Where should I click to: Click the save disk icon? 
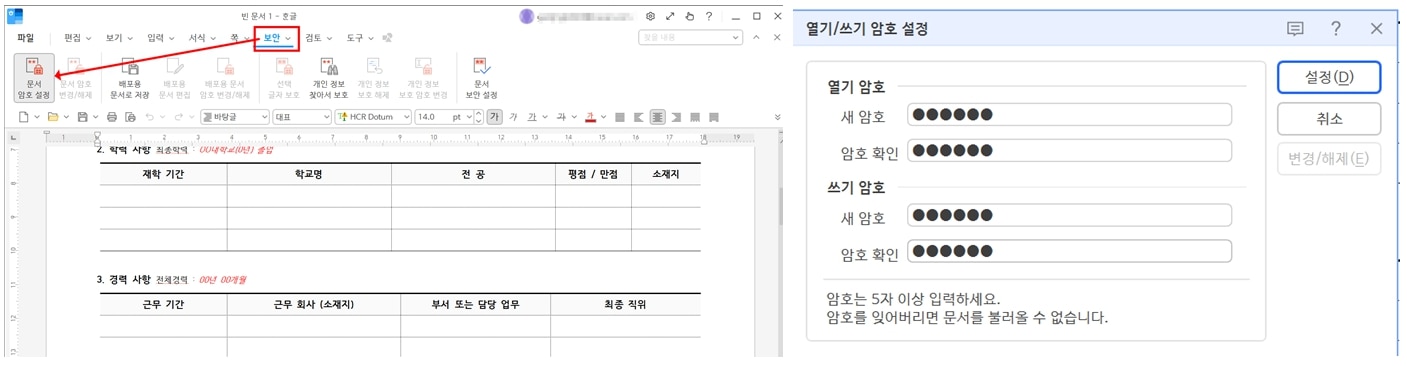point(82,117)
